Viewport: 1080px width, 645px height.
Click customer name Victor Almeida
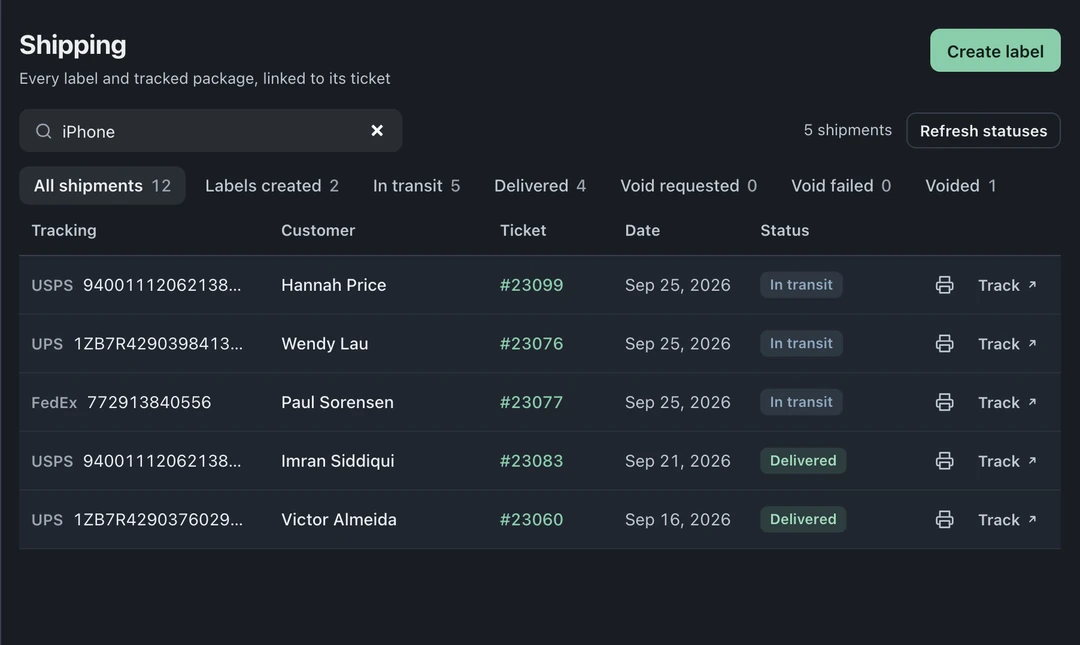[339, 520]
